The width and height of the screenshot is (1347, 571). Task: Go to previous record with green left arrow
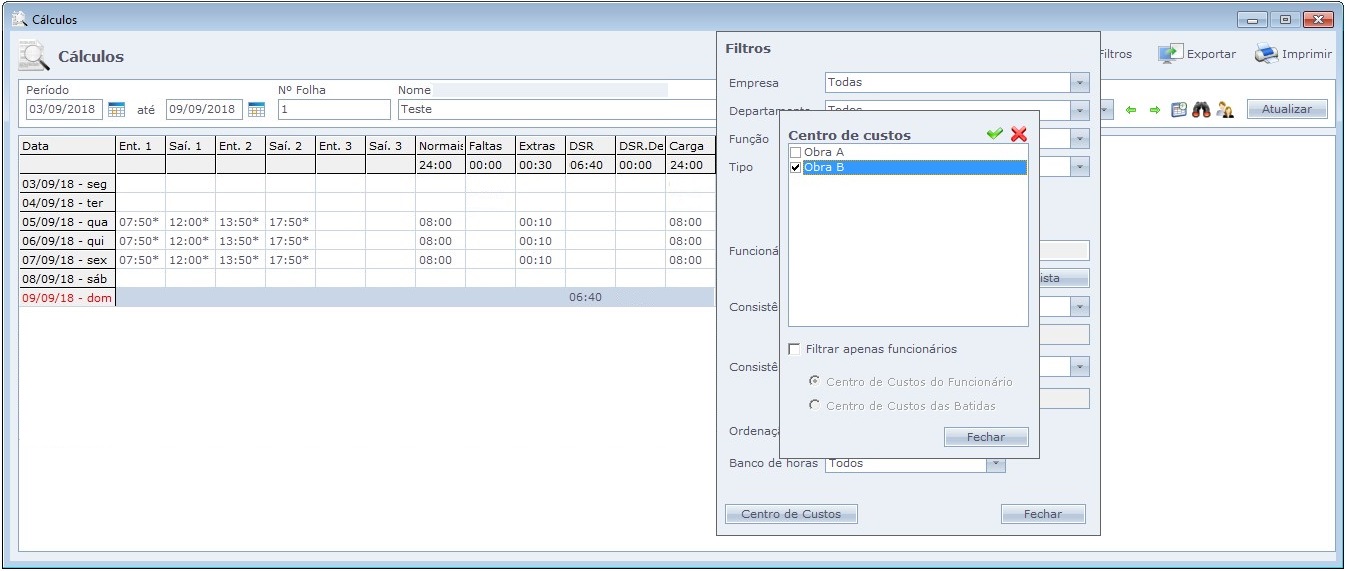(x=1131, y=110)
